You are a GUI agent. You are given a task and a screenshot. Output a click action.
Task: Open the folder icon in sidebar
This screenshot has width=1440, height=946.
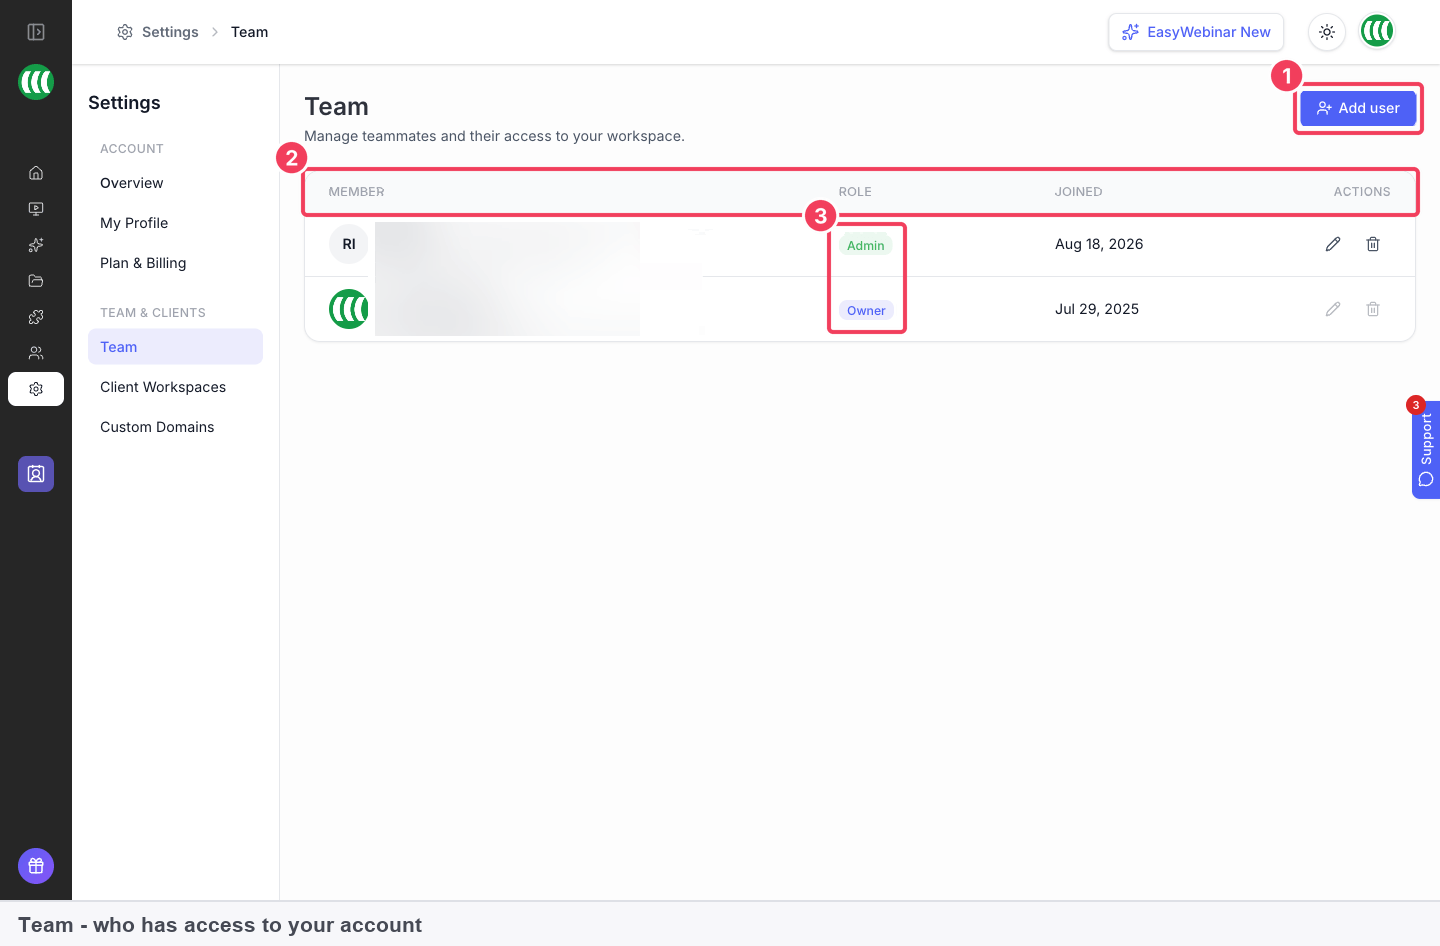point(36,281)
